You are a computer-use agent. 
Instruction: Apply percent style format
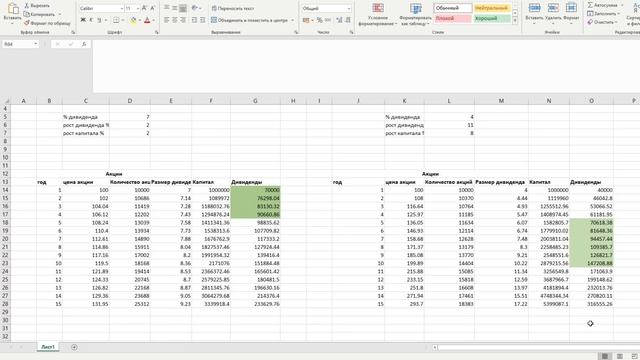[320, 20]
